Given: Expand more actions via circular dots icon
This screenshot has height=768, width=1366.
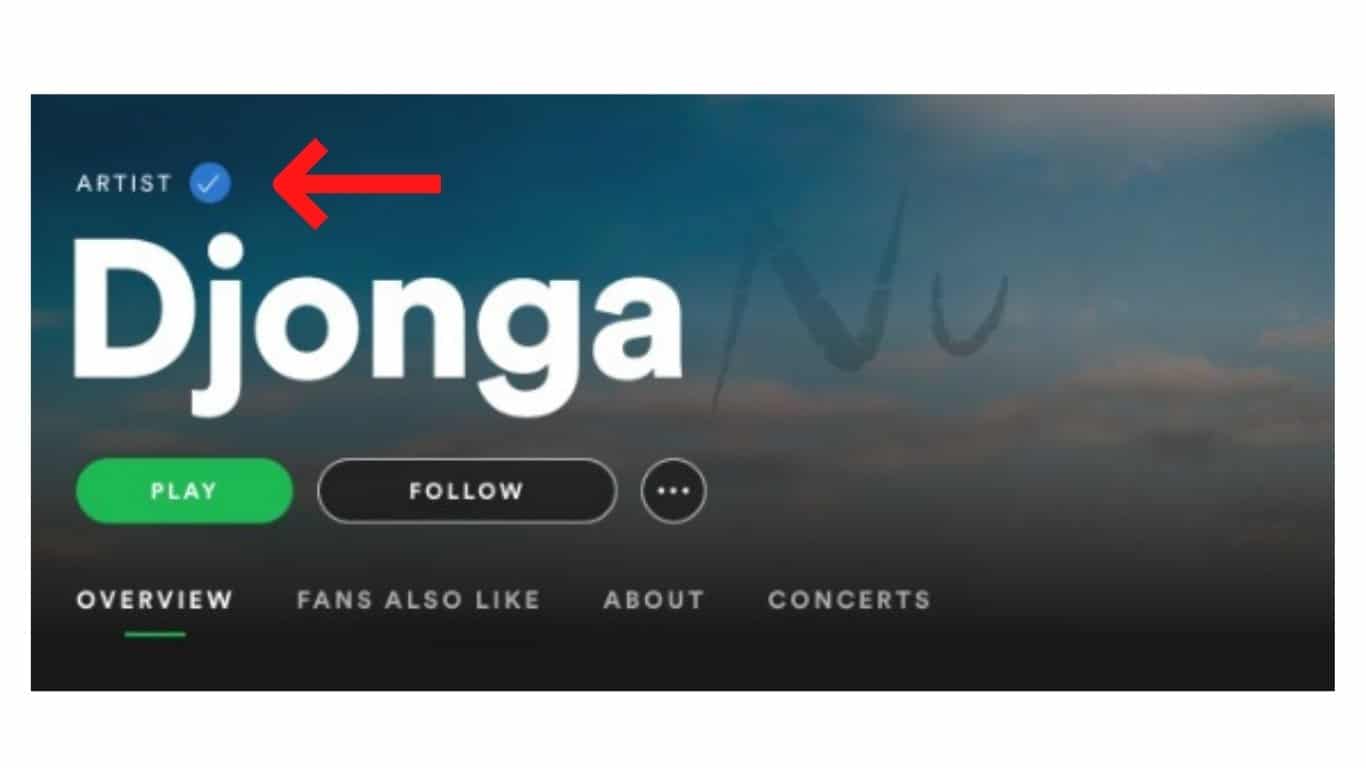Looking at the screenshot, I should 673,491.
